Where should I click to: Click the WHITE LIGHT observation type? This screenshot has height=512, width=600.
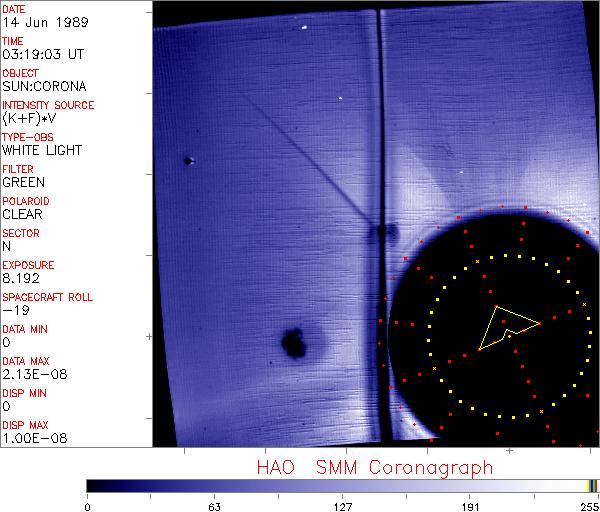click(x=42, y=150)
